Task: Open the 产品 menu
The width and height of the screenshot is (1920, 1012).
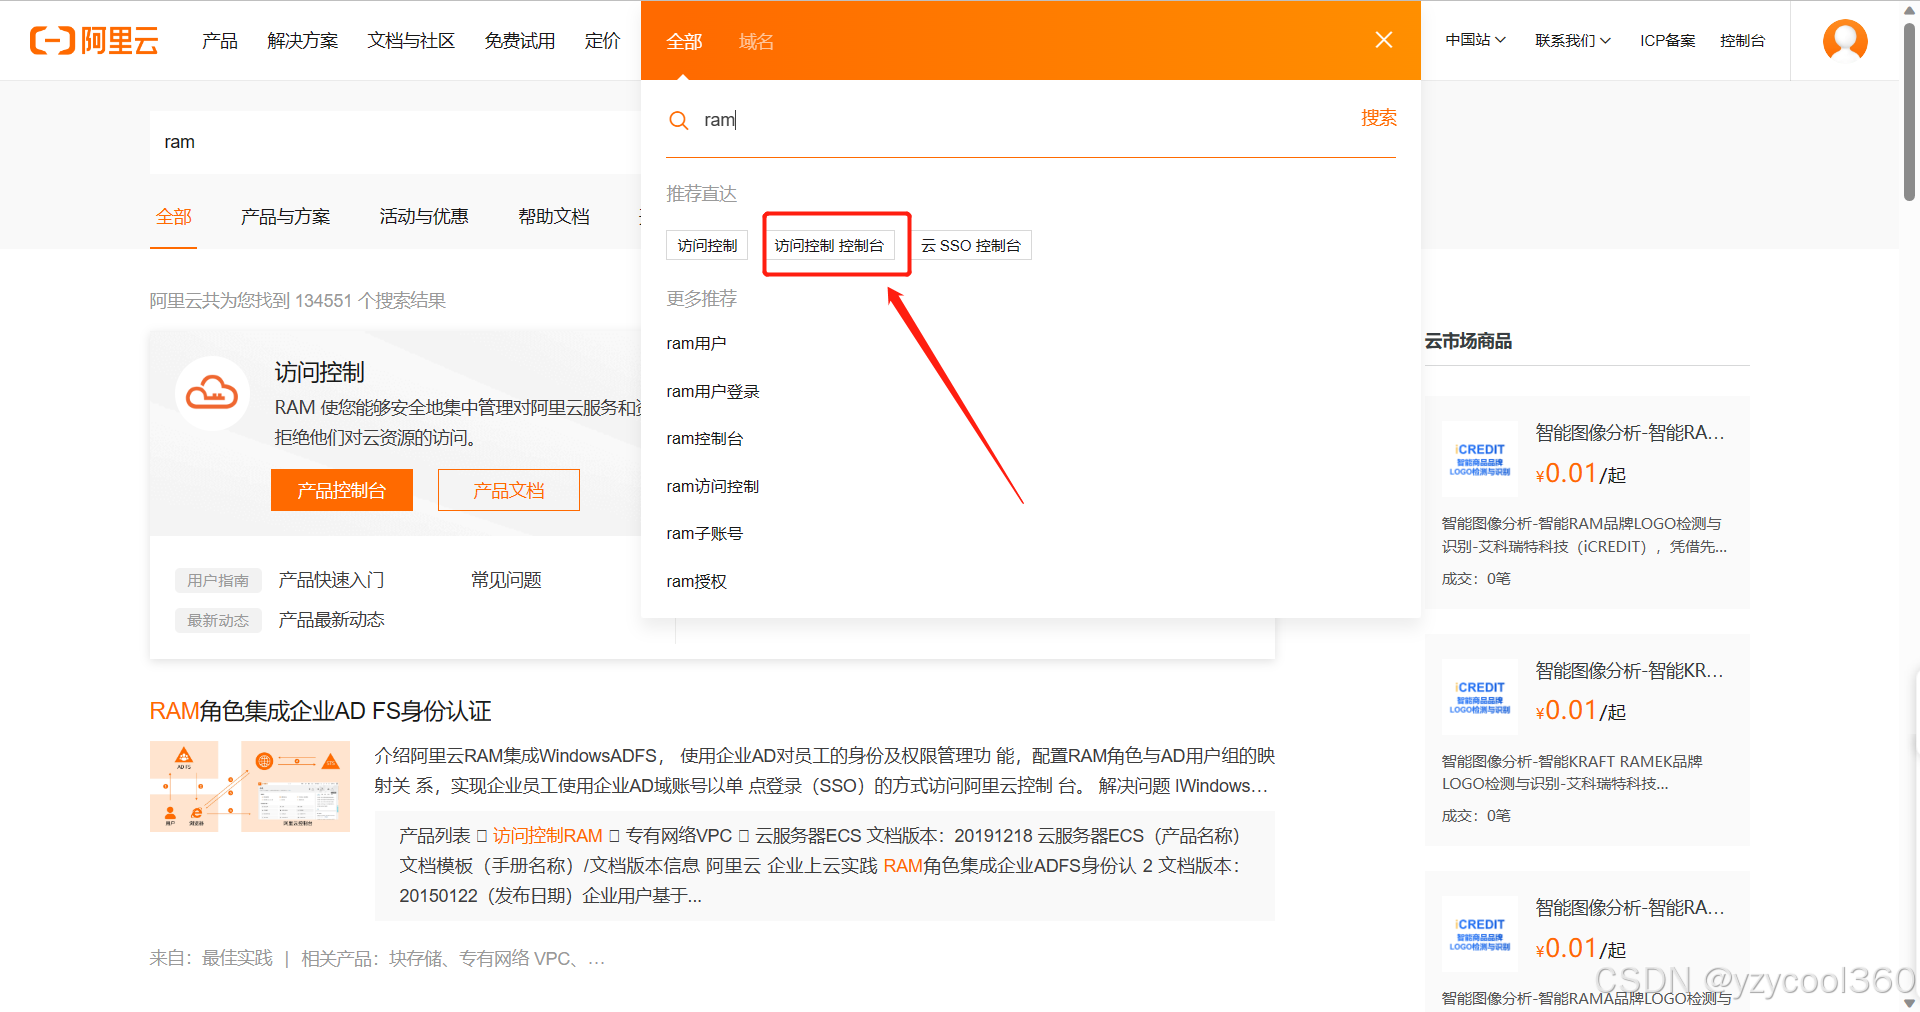Action: tap(219, 40)
